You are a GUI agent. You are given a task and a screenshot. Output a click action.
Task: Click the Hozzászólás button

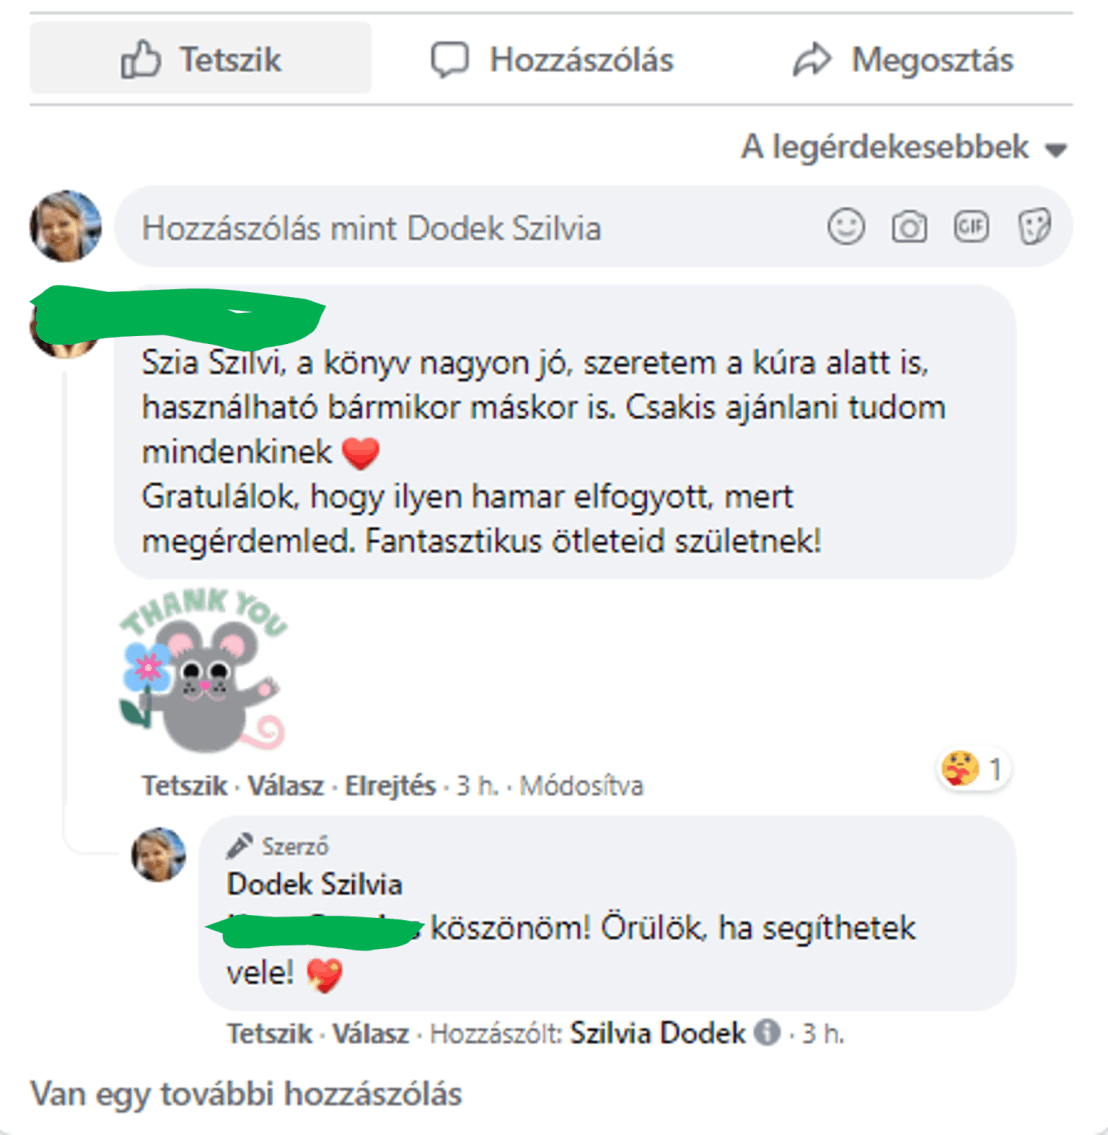(552, 59)
